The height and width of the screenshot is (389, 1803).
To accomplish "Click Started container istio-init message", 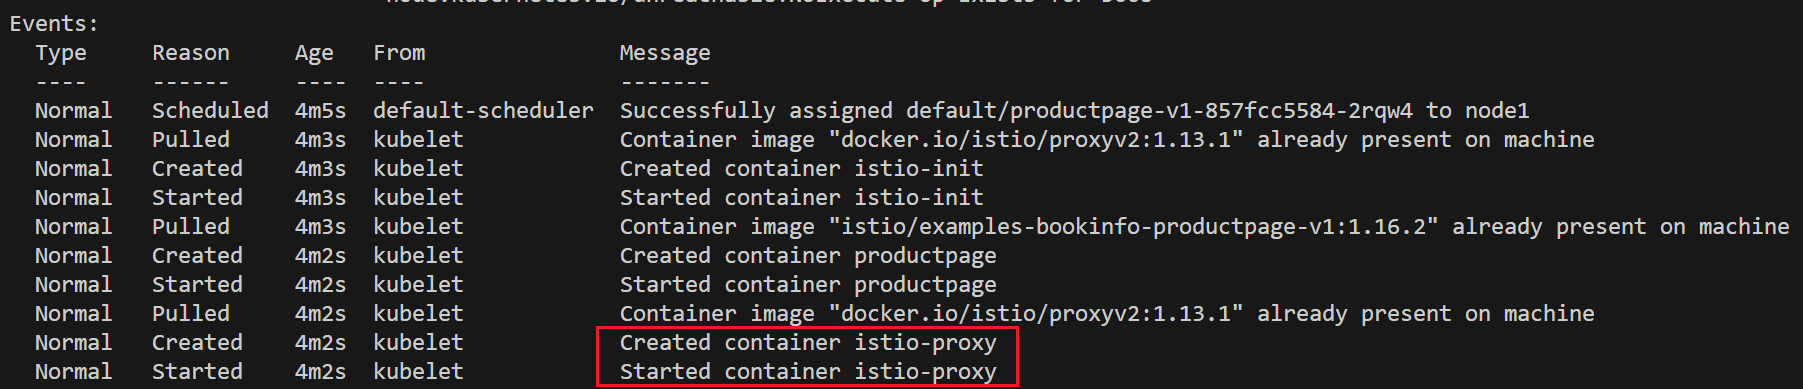I will tap(801, 198).
